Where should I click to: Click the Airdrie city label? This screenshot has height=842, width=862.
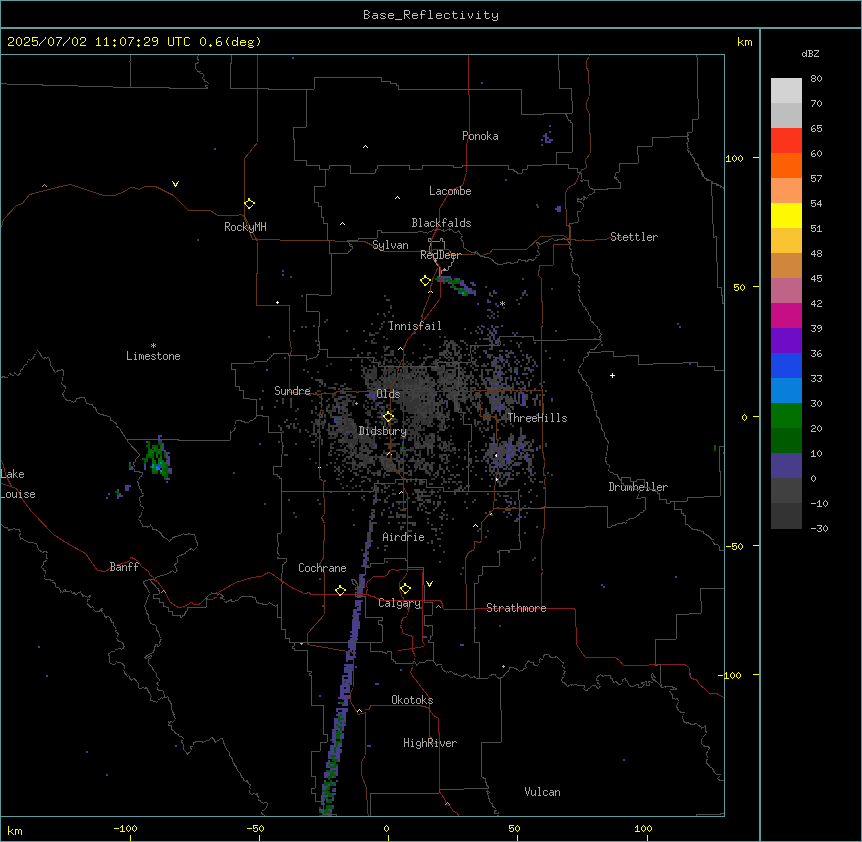tap(404, 537)
